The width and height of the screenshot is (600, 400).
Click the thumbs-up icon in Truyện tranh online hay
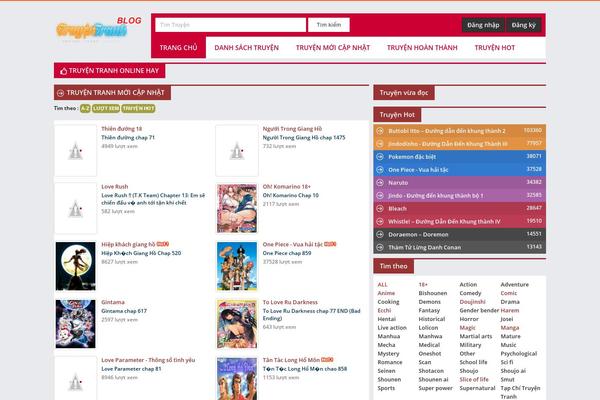(64, 71)
